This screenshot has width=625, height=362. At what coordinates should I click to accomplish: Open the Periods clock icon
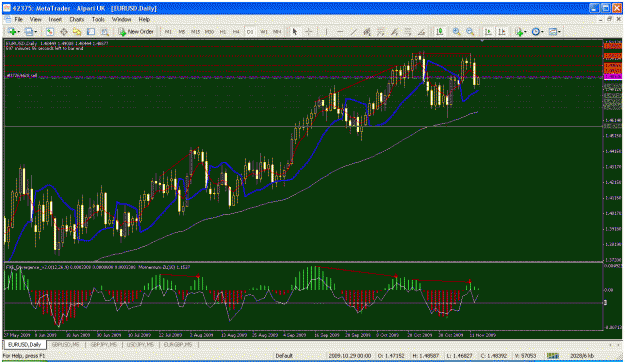536,31
